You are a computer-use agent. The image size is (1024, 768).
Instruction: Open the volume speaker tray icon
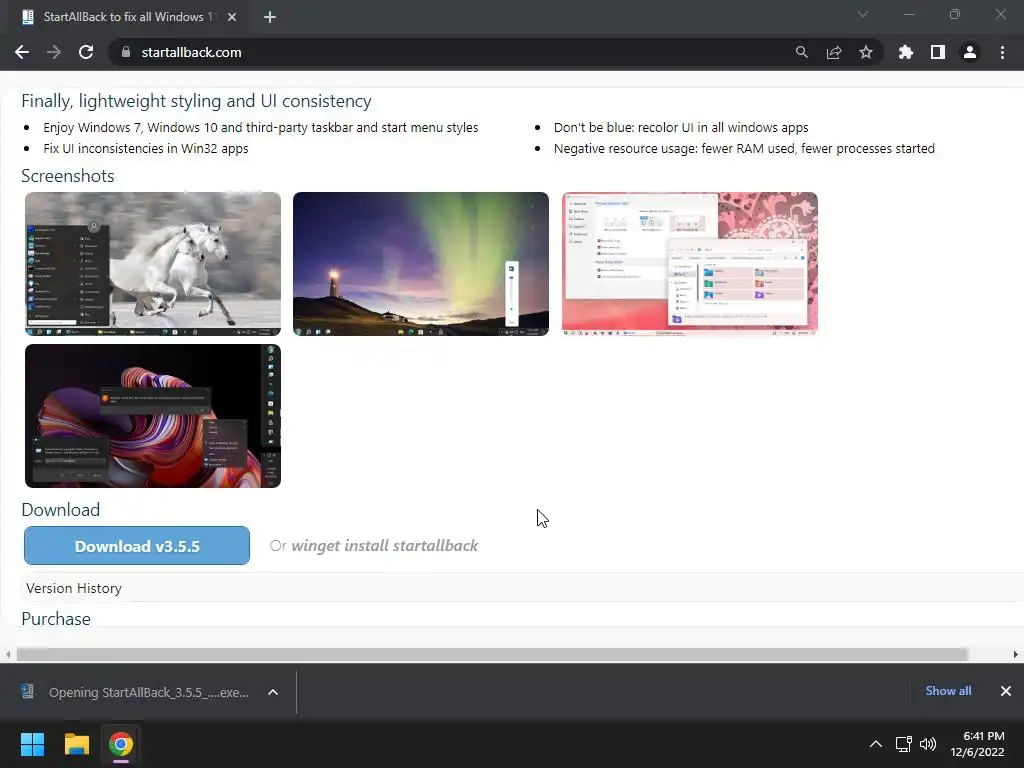[928, 744]
